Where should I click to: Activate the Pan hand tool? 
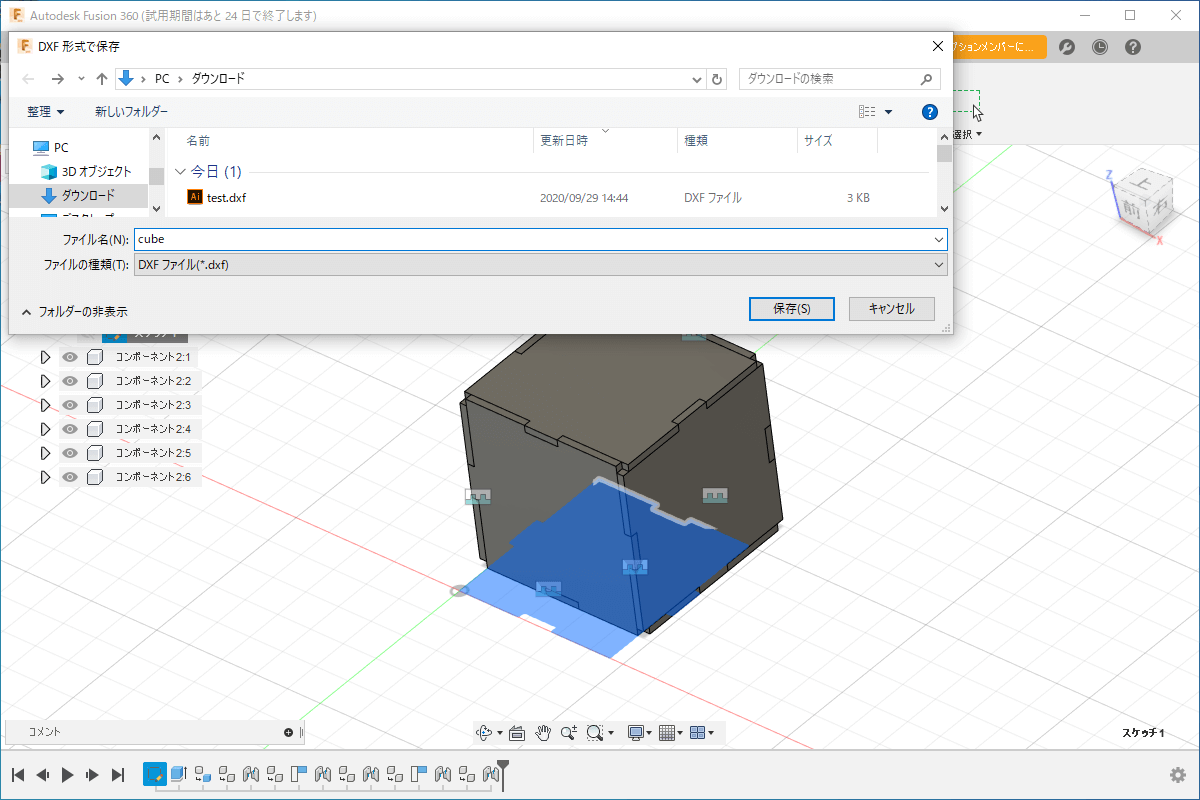pos(543,733)
